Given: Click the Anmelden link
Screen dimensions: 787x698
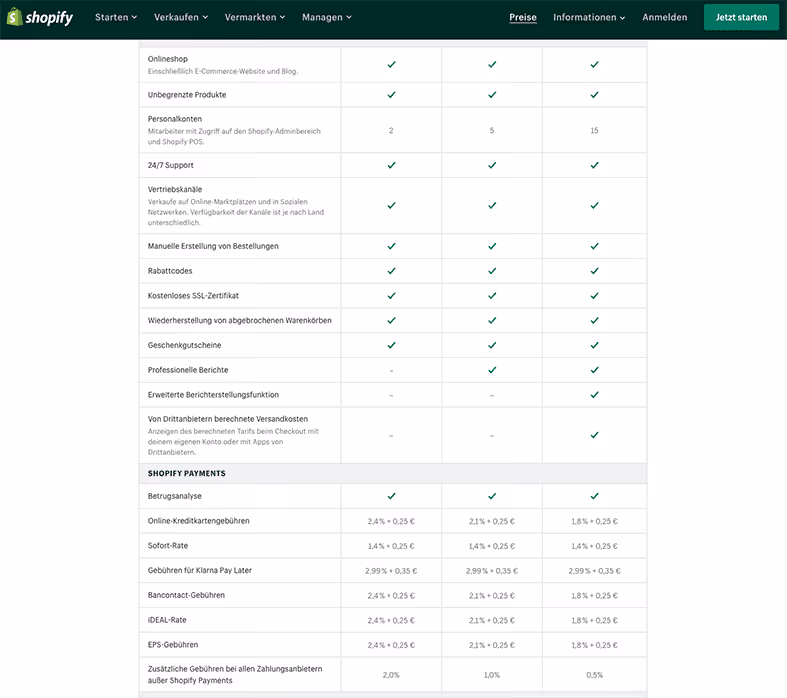Looking at the screenshot, I should tap(665, 17).
